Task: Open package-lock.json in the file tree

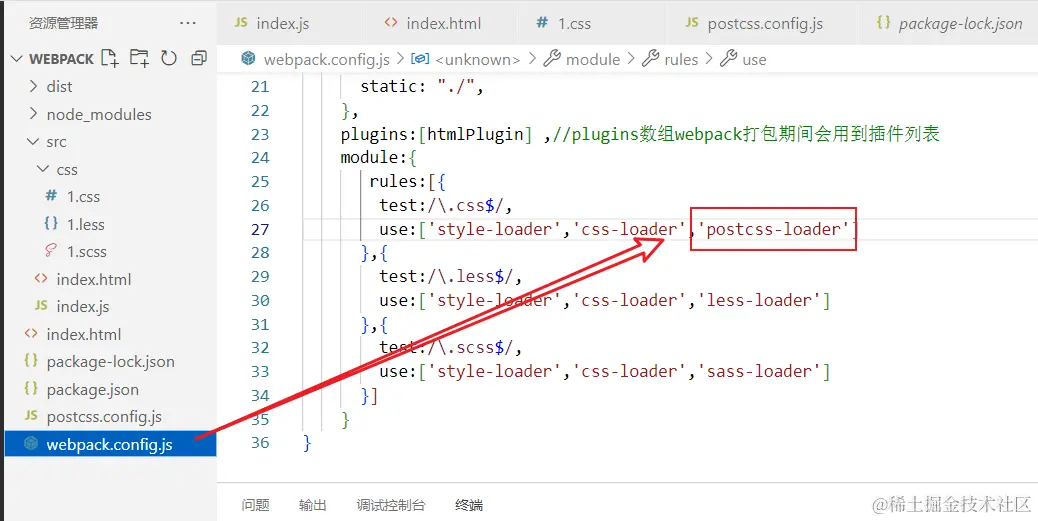Action: (x=111, y=362)
